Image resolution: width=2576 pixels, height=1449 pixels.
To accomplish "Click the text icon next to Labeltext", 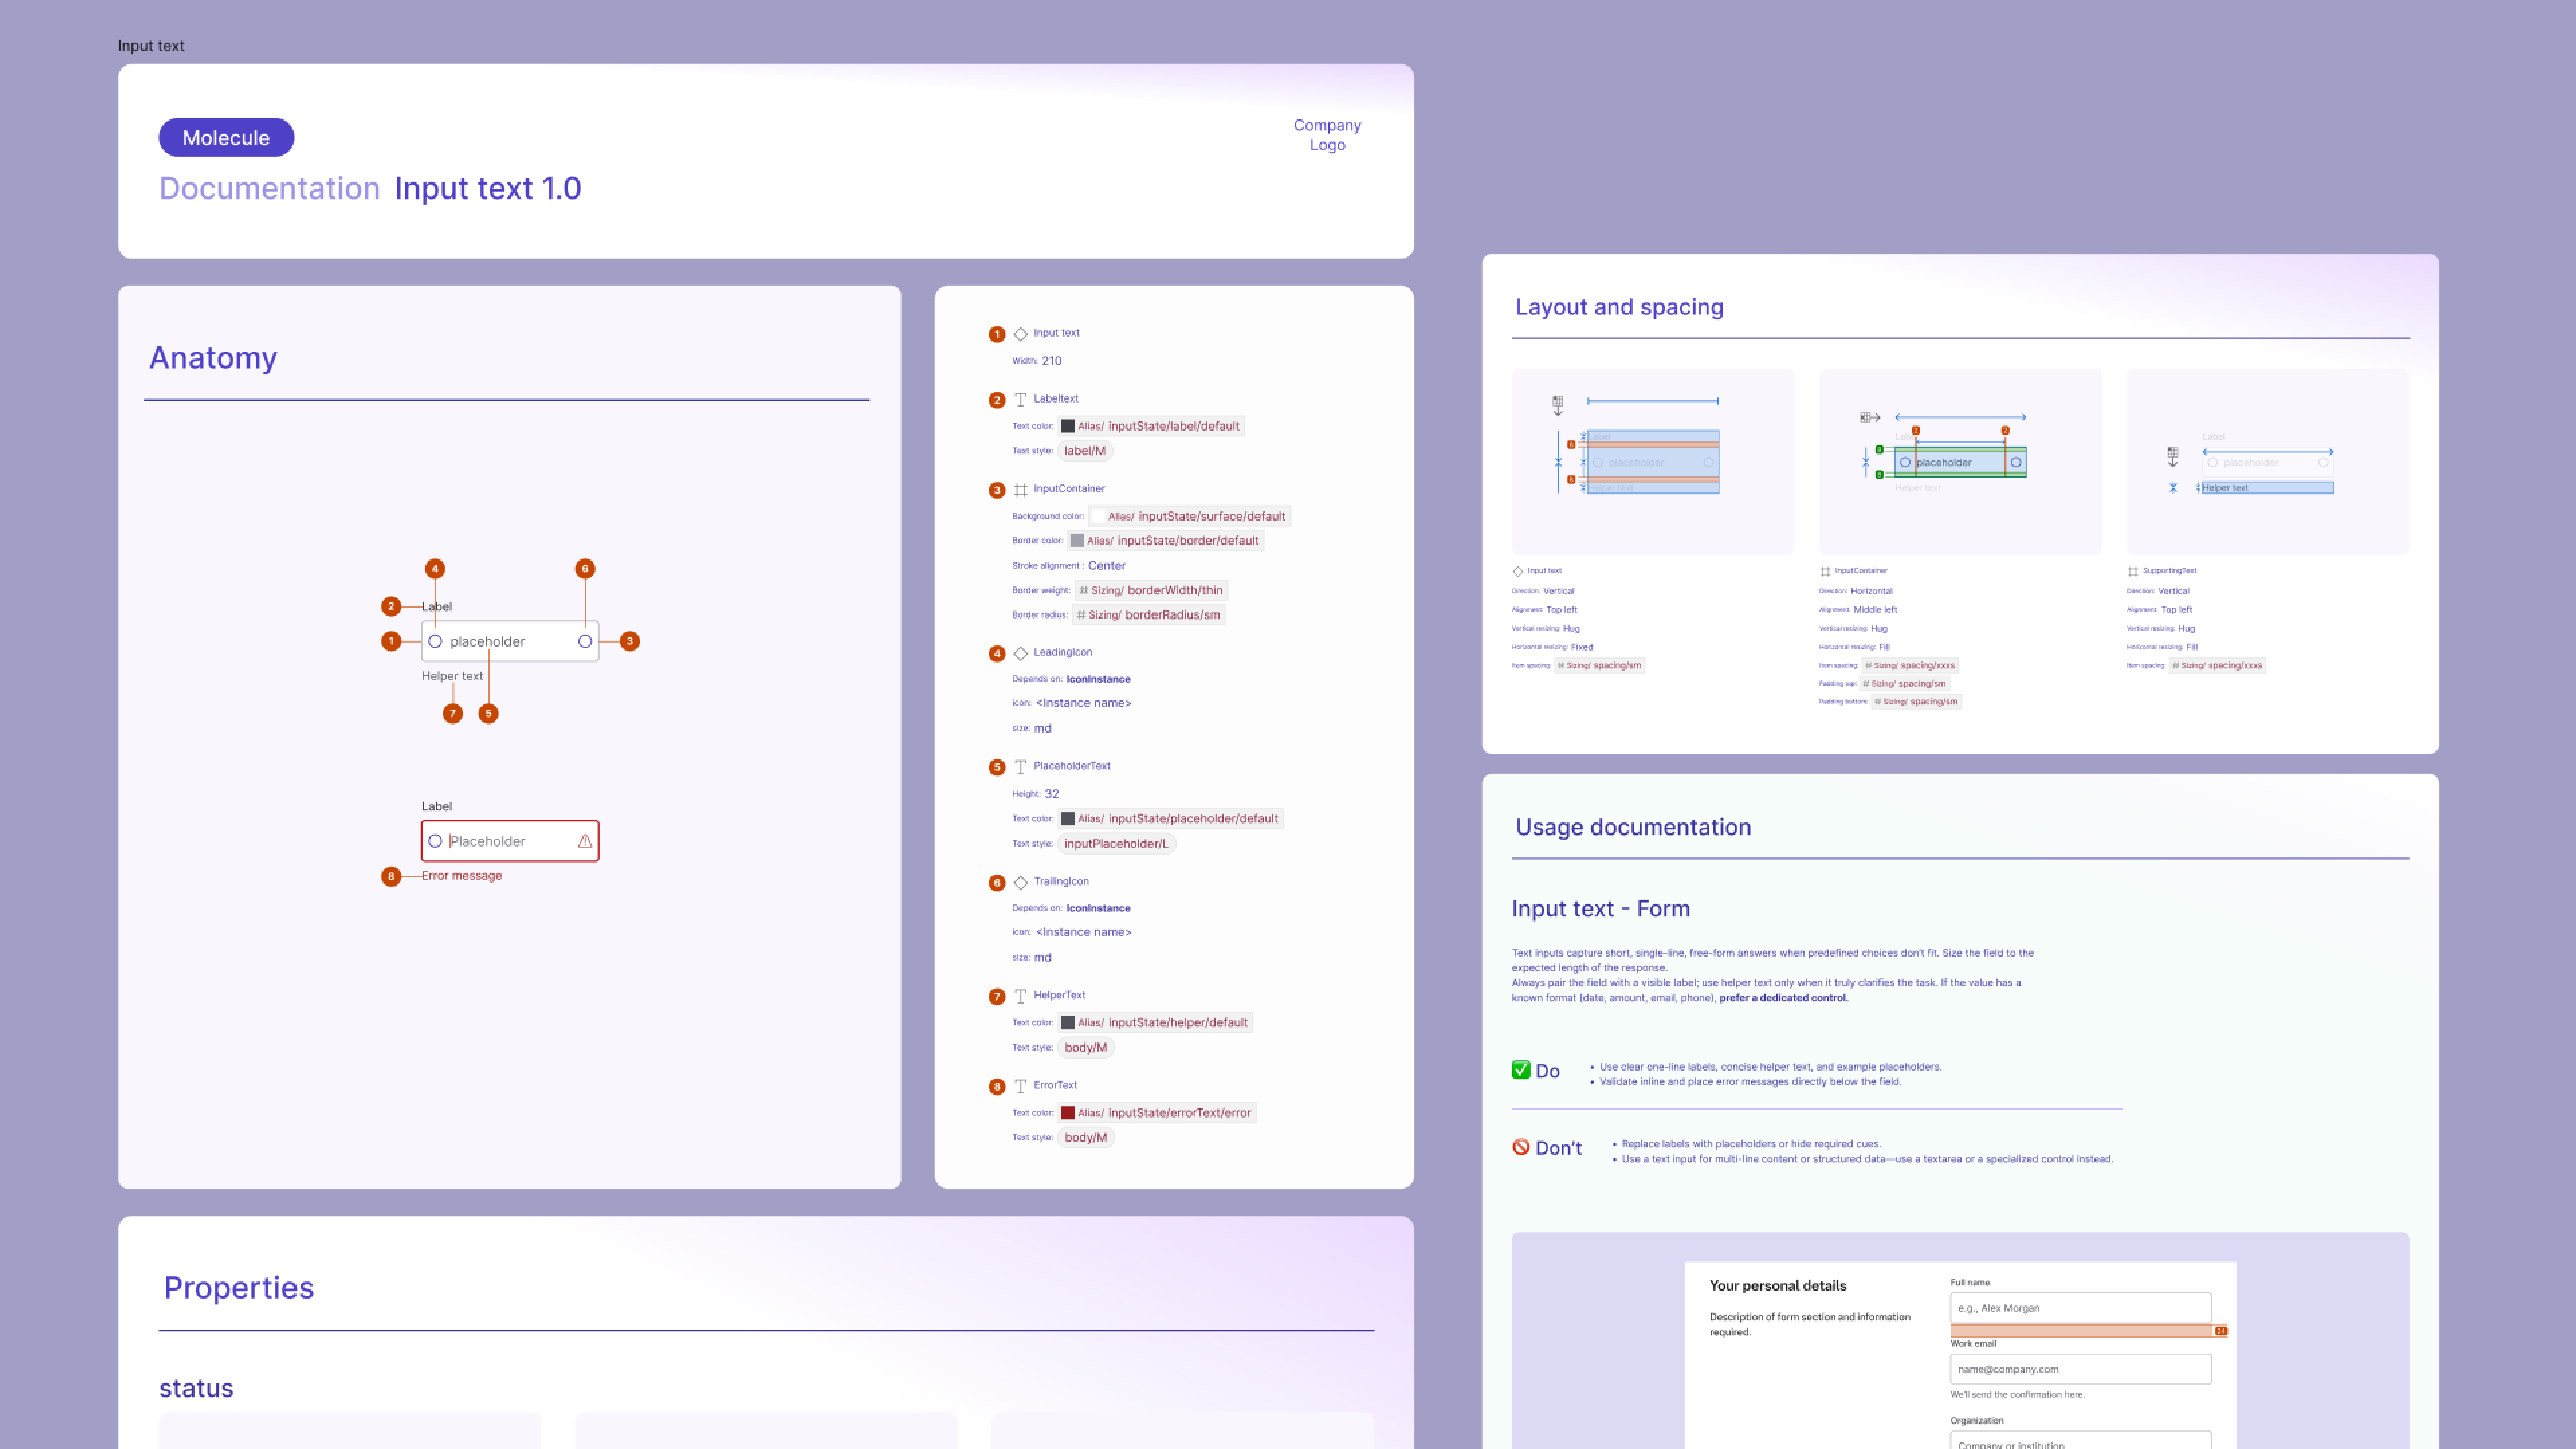I will (x=1020, y=399).
